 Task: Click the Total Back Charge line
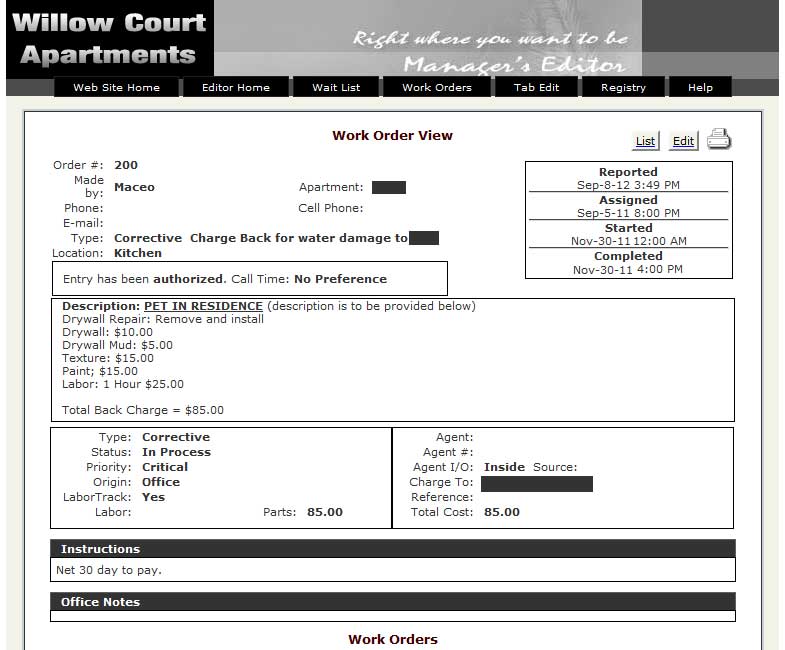tap(143, 410)
